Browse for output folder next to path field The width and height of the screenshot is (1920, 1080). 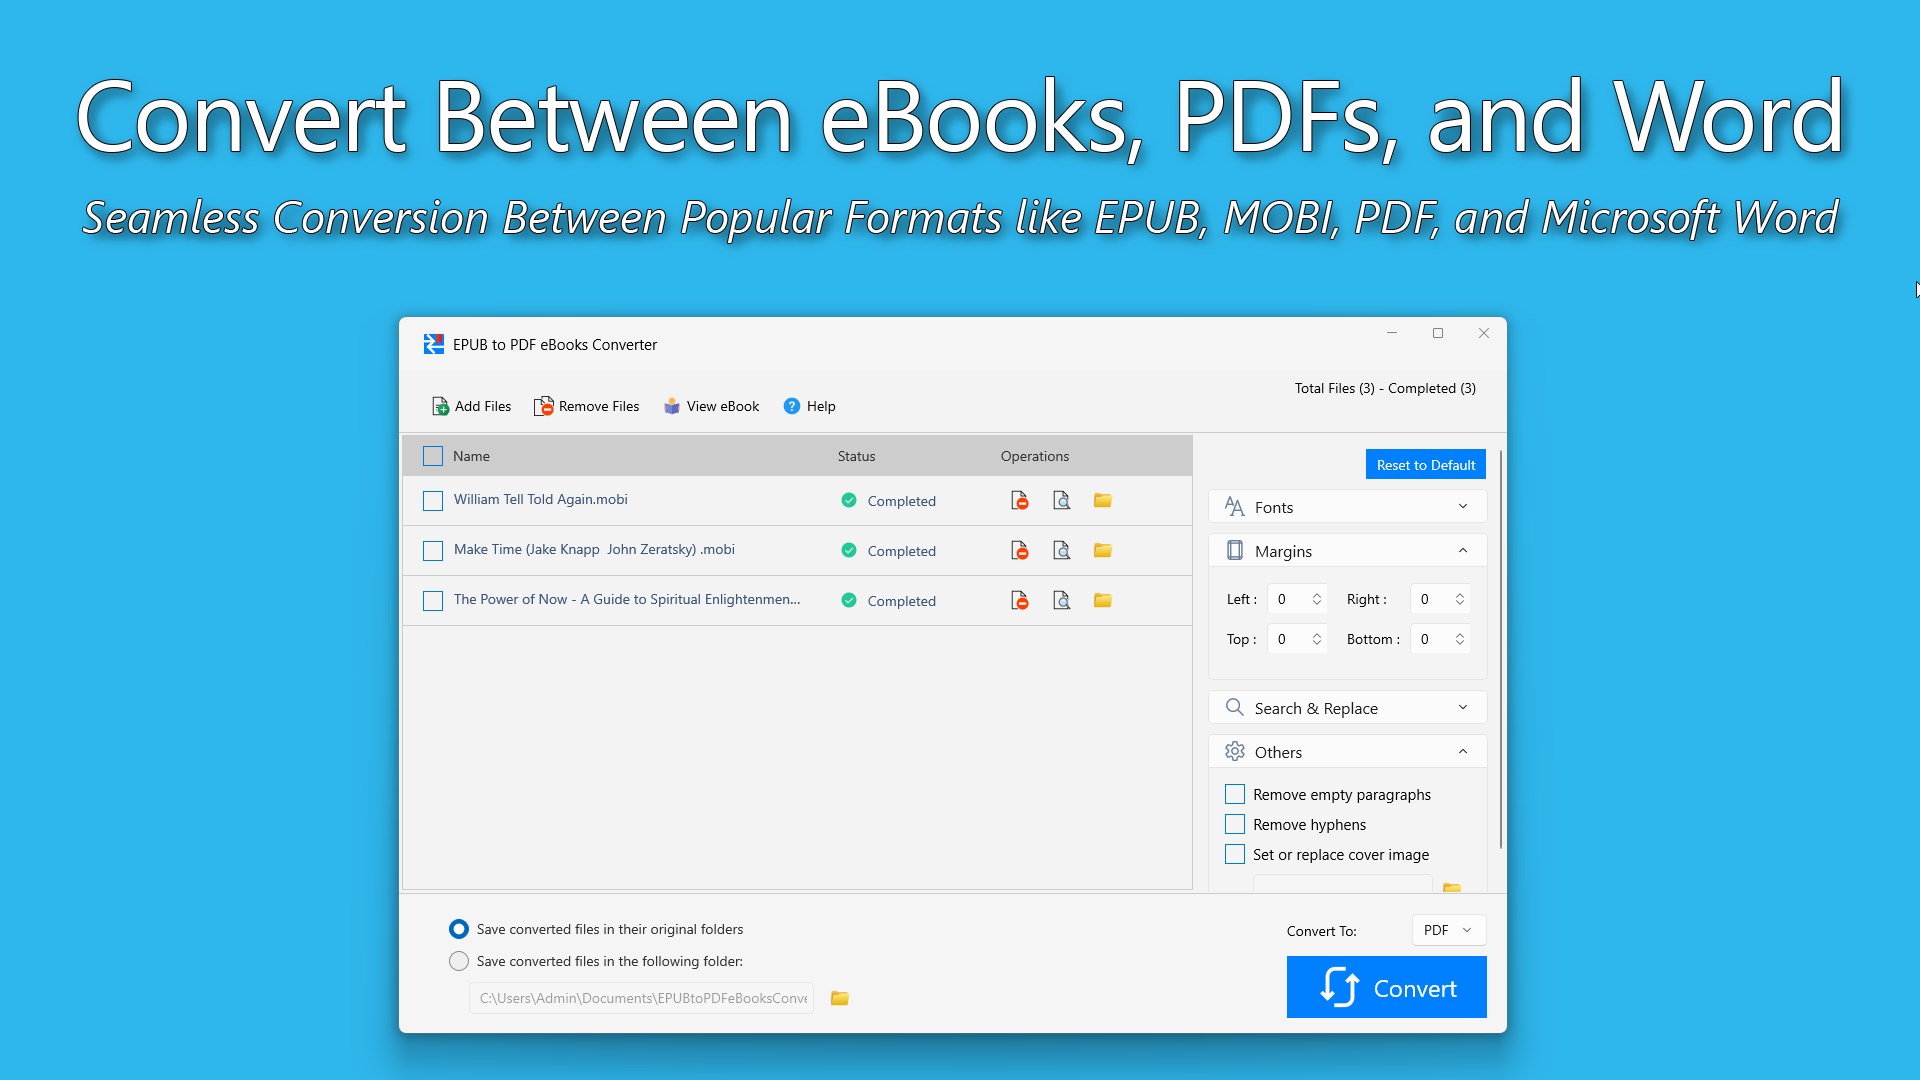tap(839, 998)
